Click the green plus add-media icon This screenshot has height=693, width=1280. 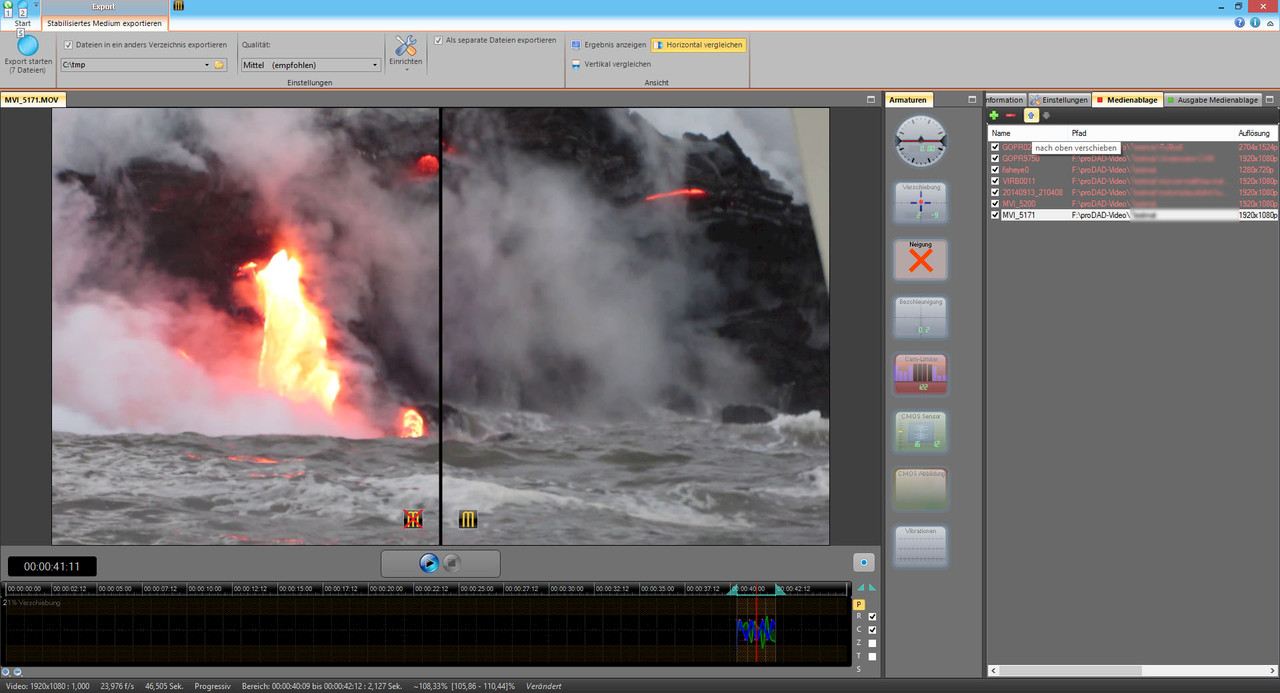[994, 116]
